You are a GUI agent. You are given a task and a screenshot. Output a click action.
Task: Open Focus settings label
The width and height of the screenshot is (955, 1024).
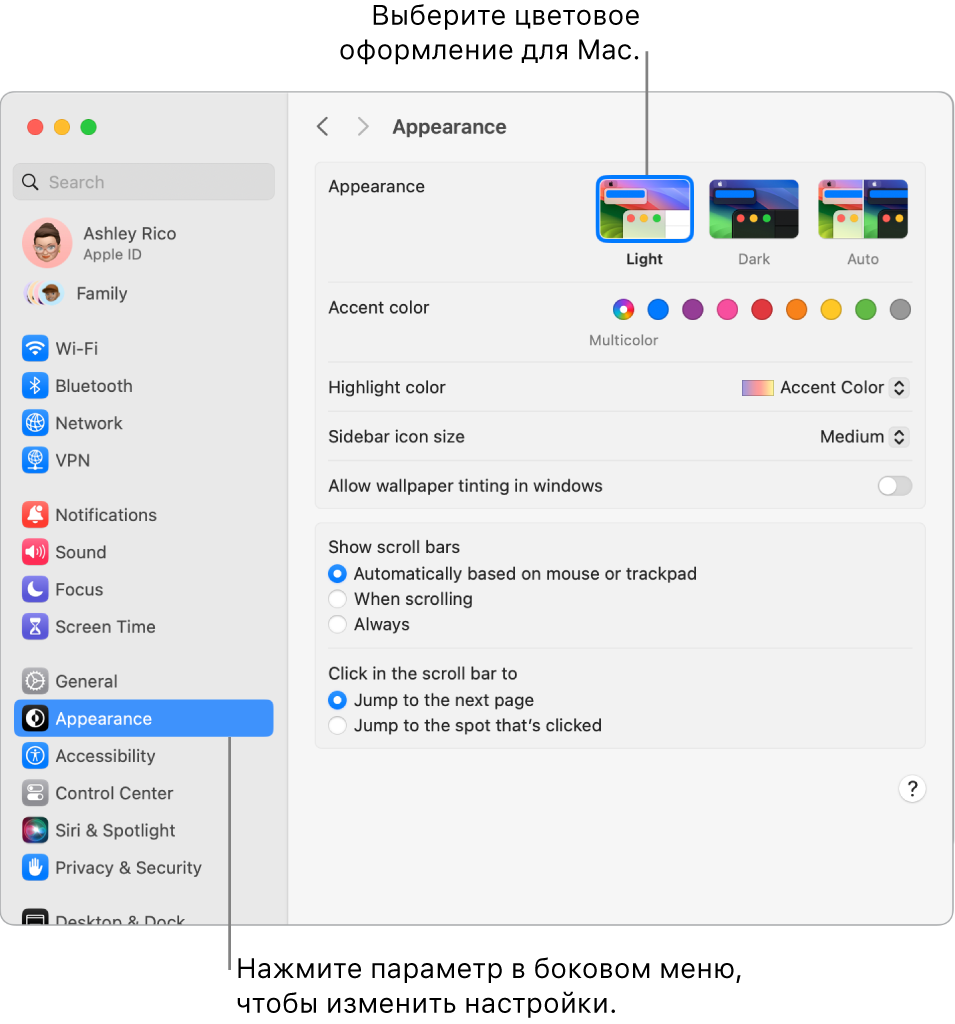tap(79, 590)
